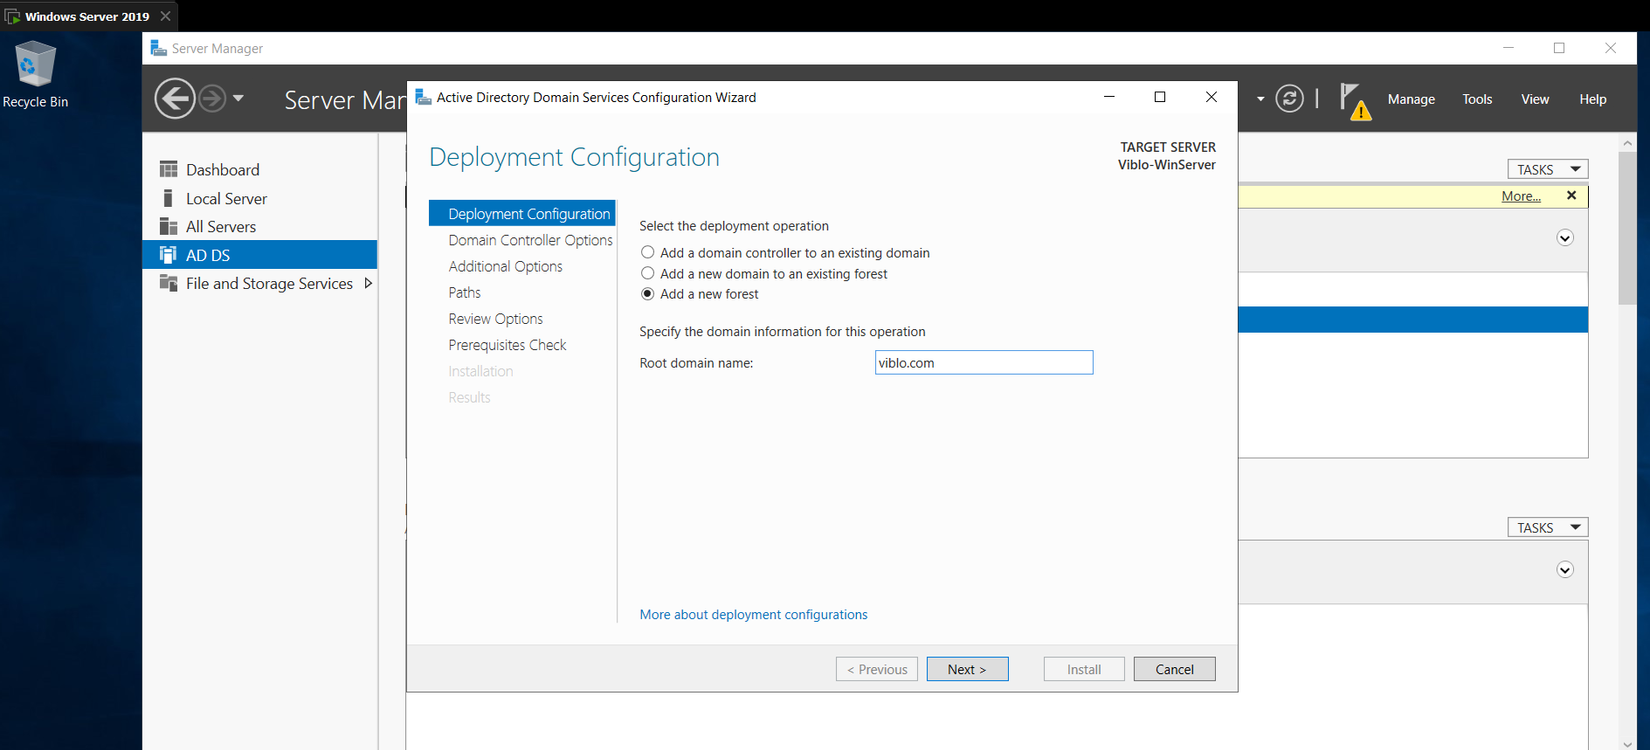This screenshot has width=1650, height=750.
Task: Open the notifications flag with warning
Action: point(1354,101)
